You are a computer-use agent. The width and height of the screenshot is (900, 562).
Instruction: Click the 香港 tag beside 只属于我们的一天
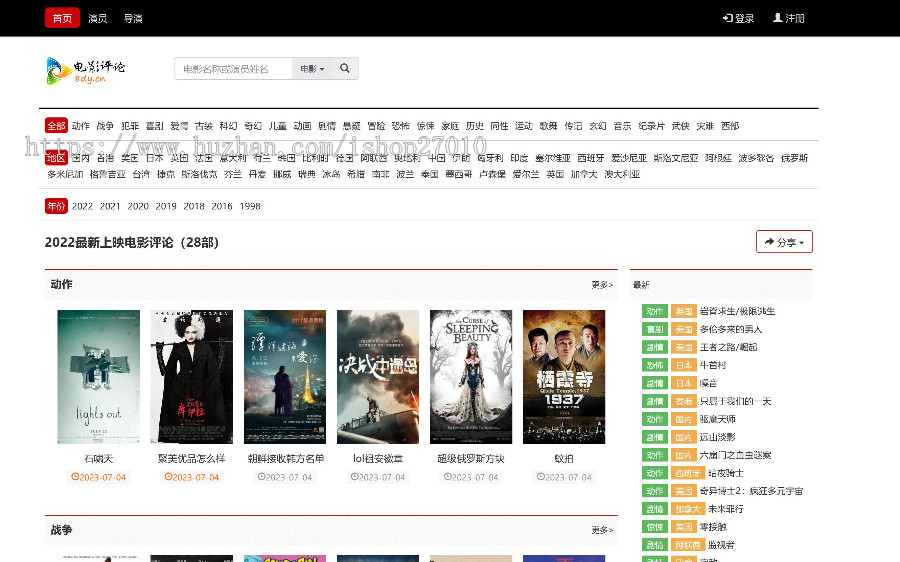tap(684, 401)
